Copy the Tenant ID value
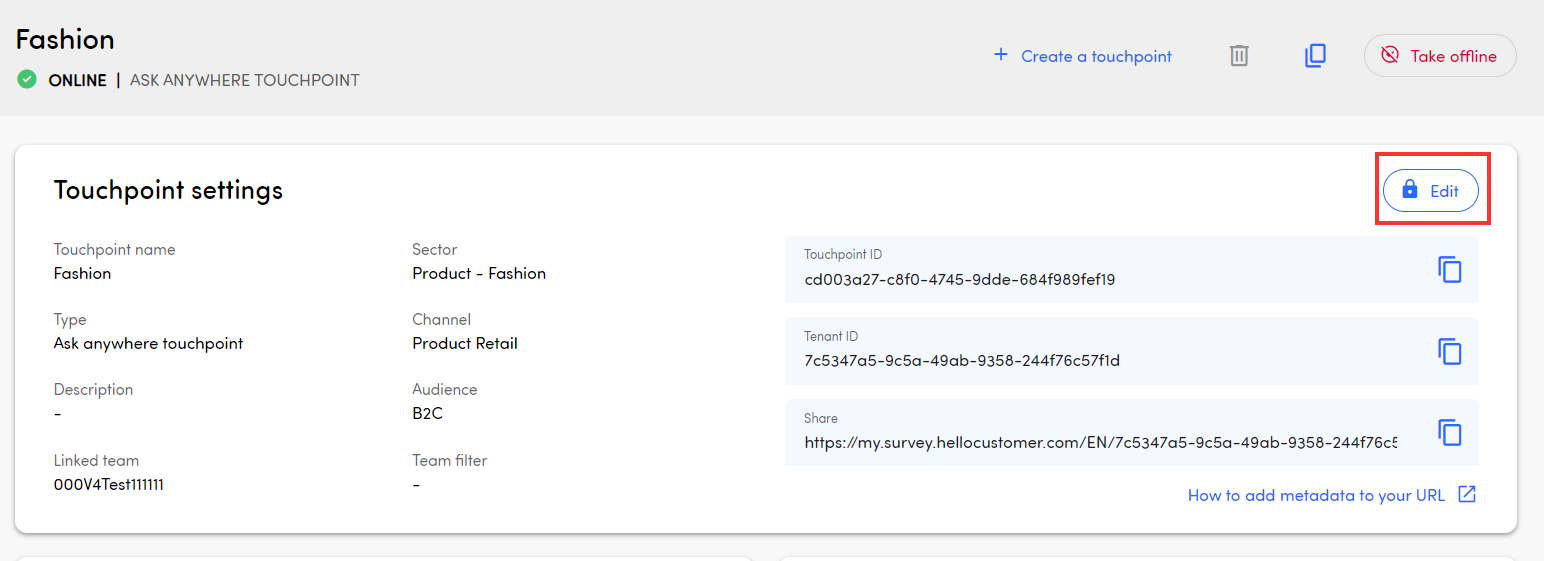 pyautogui.click(x=1449, y=351)
